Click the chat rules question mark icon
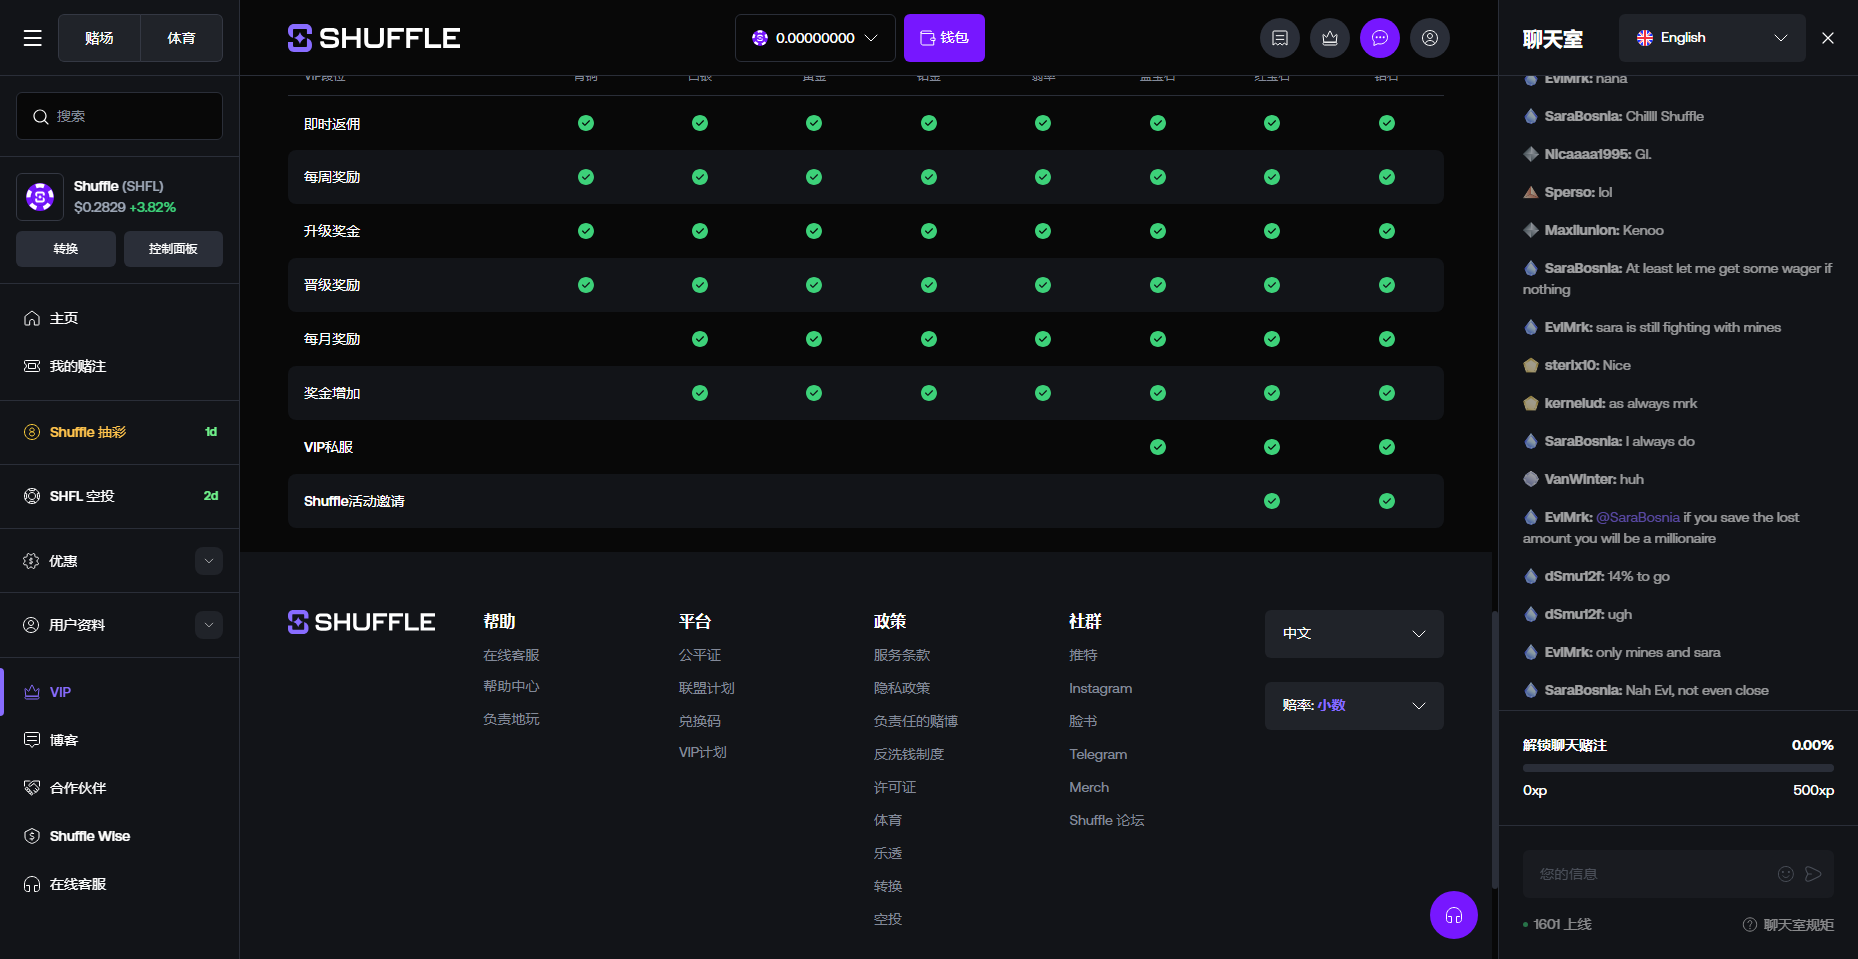Viewport: 1858px width, 959px height. click(1750, 925)
